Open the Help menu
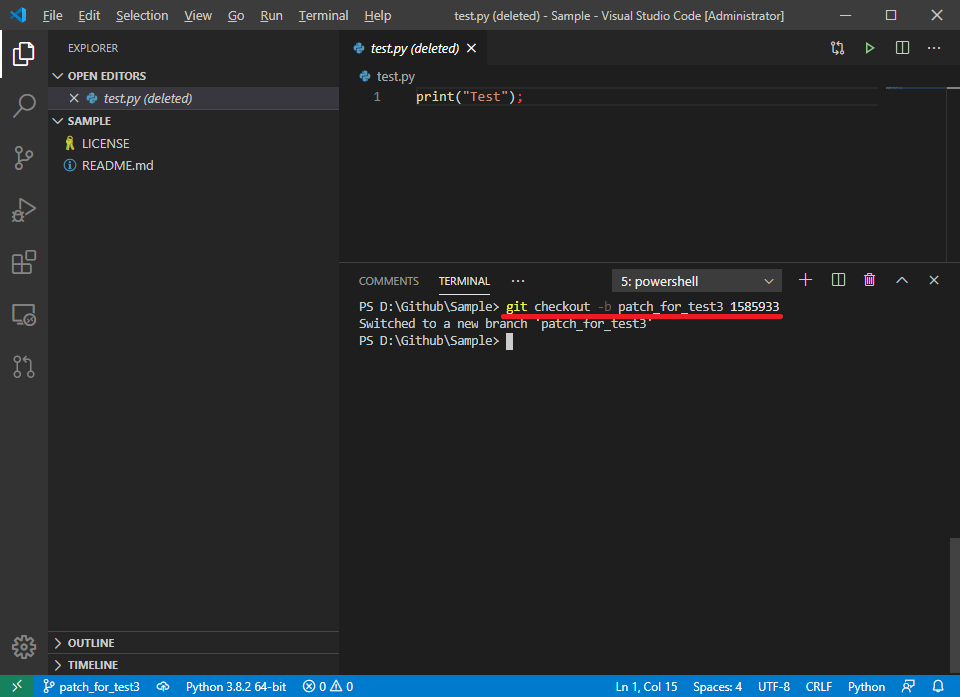The height and width of the screenshot is (697, 960). tap(378, 15)
